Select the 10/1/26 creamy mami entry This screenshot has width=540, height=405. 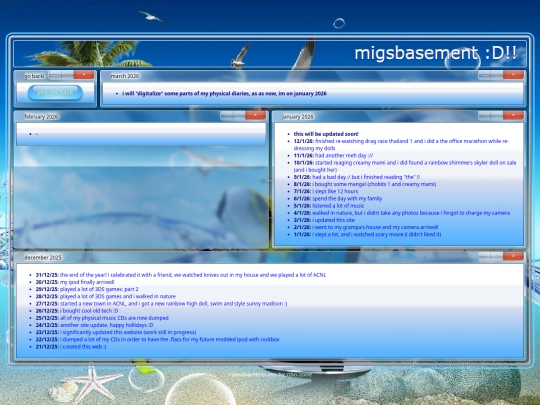pos(405,166)
